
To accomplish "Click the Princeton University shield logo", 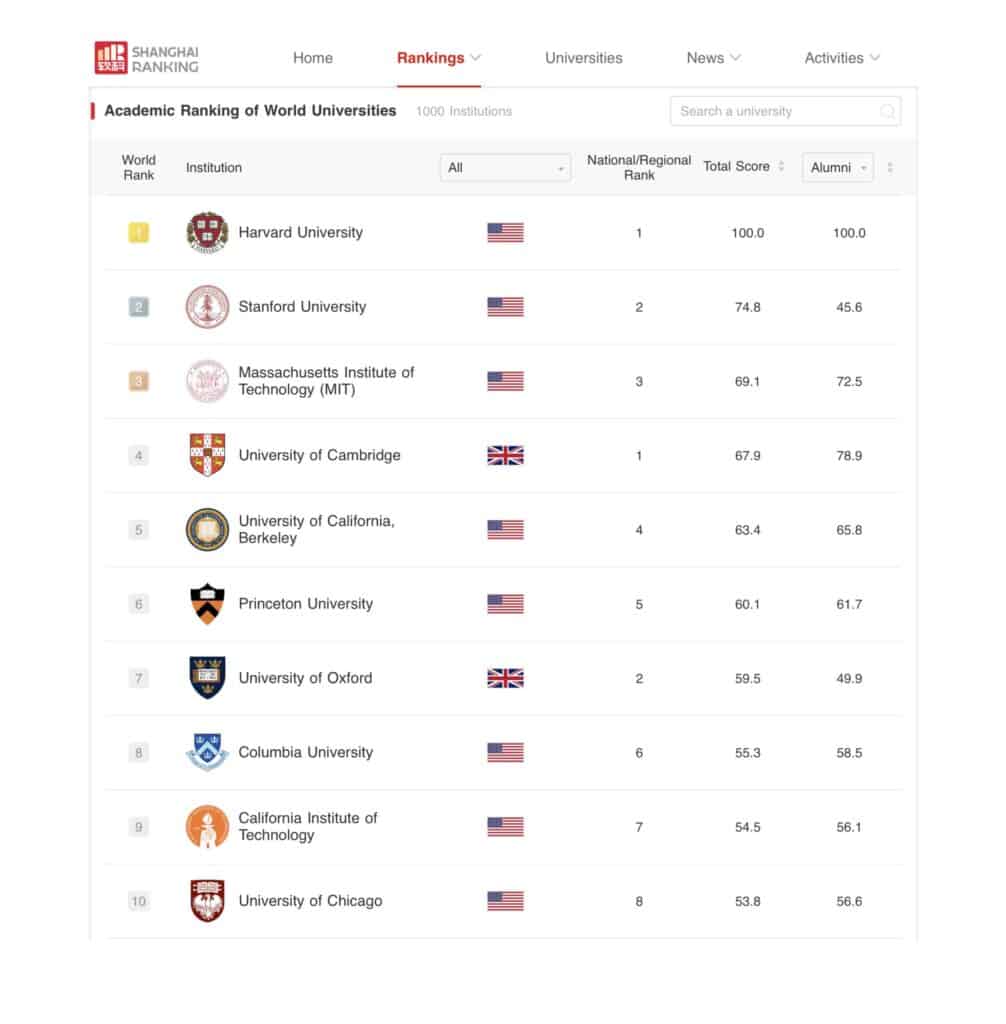I will [207, 604].
